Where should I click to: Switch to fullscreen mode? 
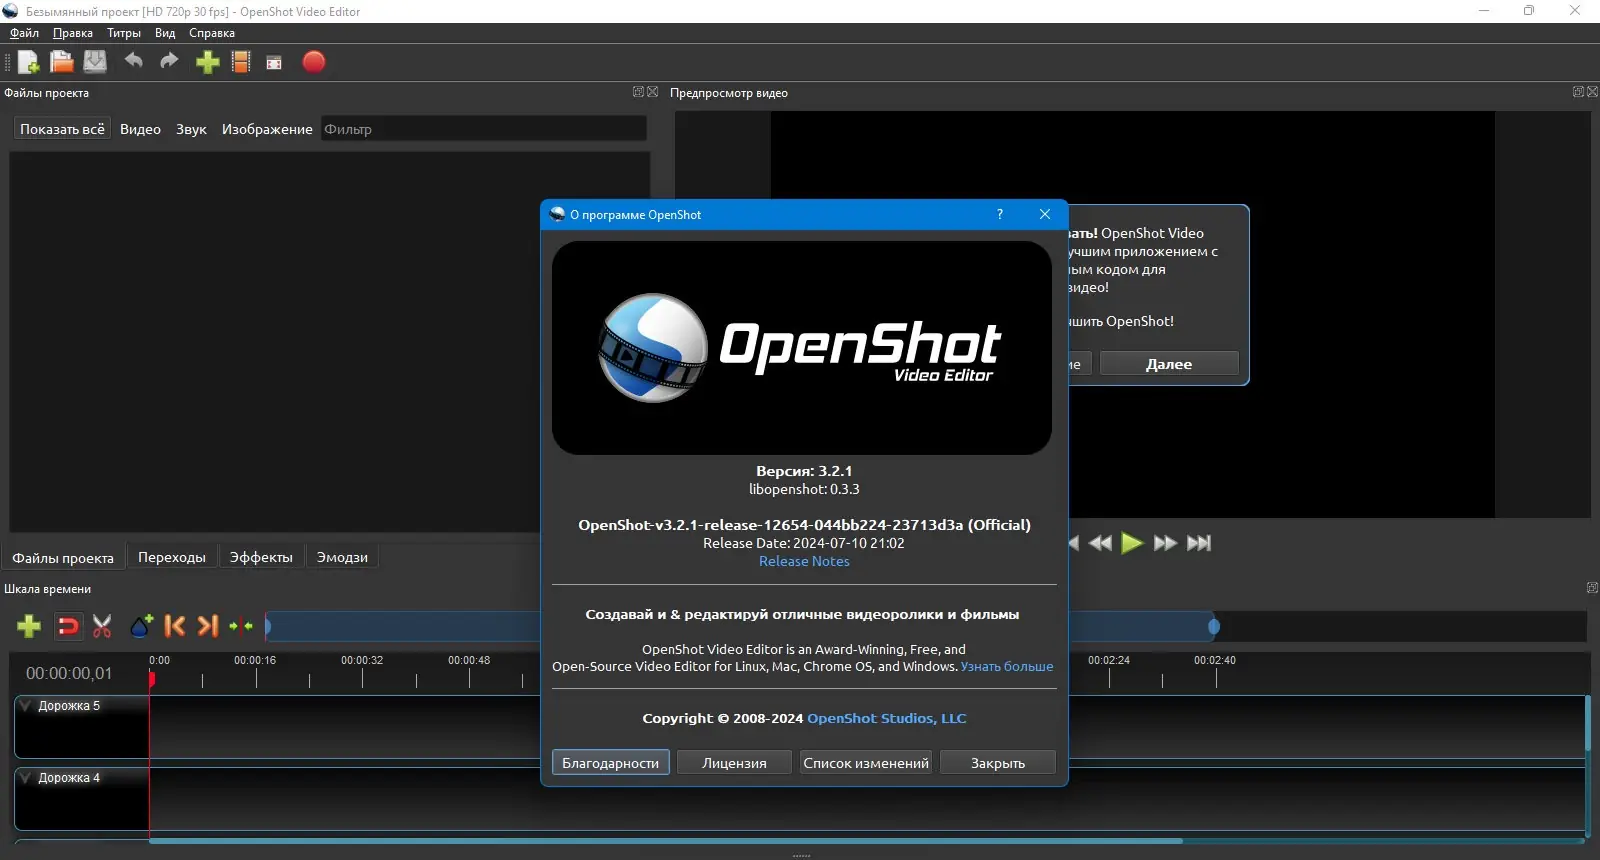point(274,63)
